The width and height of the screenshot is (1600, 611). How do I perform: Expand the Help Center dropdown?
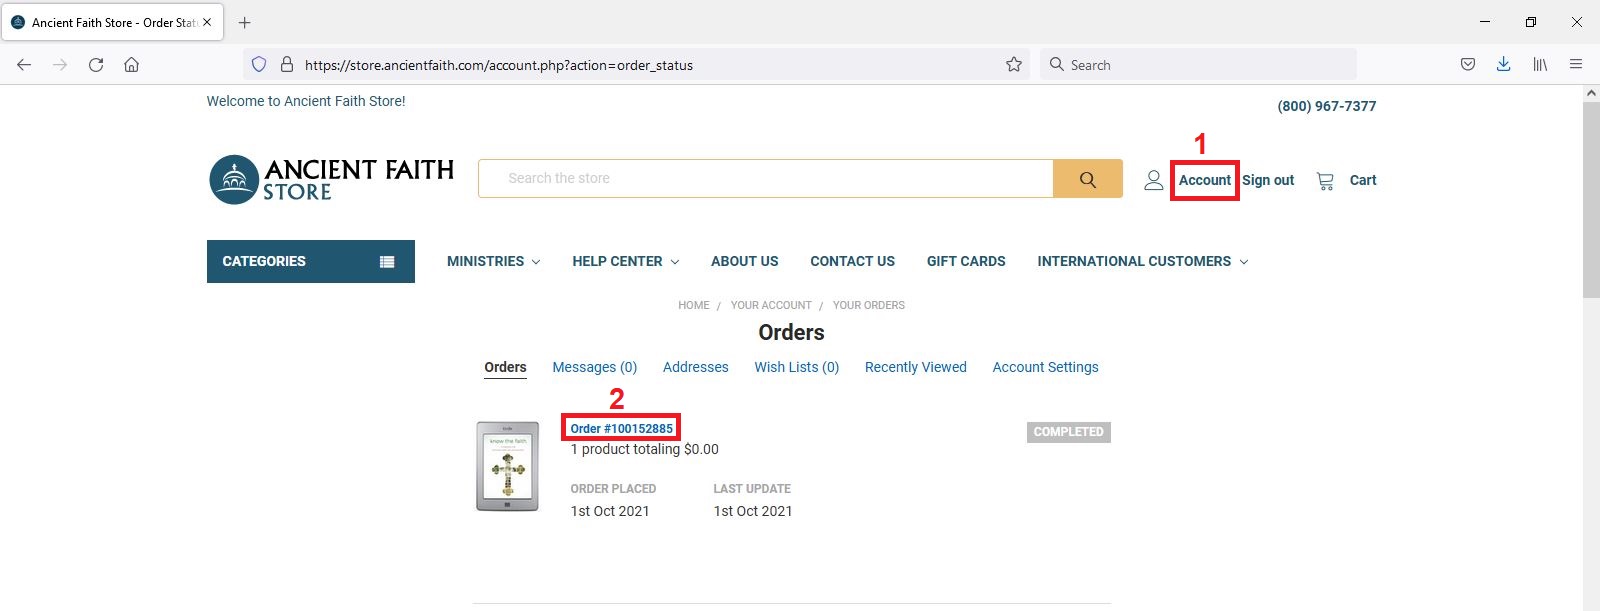(x=625, y=261)
